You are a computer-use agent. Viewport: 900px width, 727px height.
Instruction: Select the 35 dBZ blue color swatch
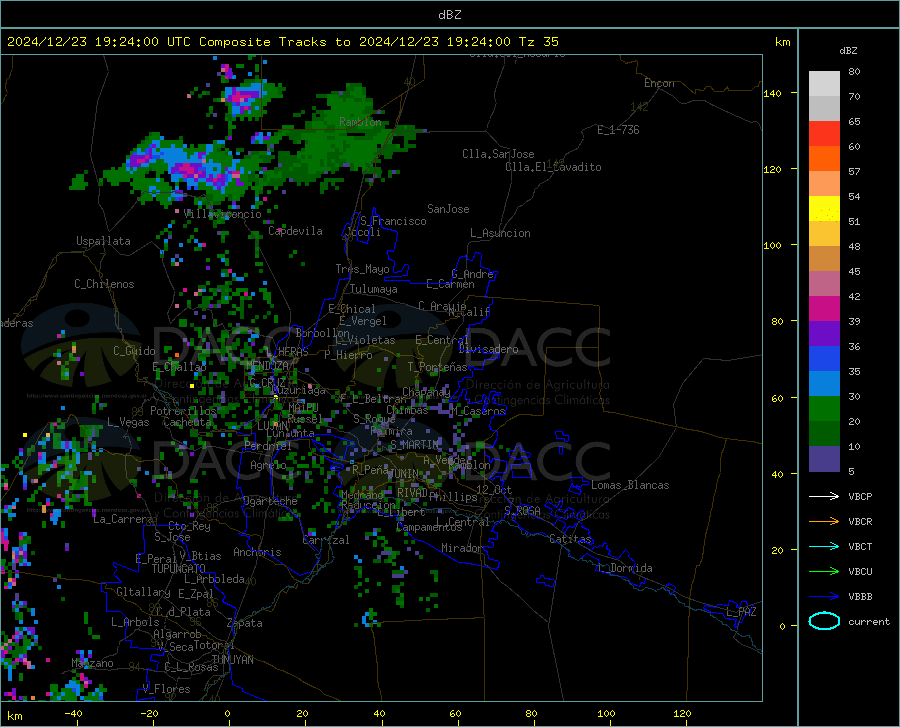[824, 359]
